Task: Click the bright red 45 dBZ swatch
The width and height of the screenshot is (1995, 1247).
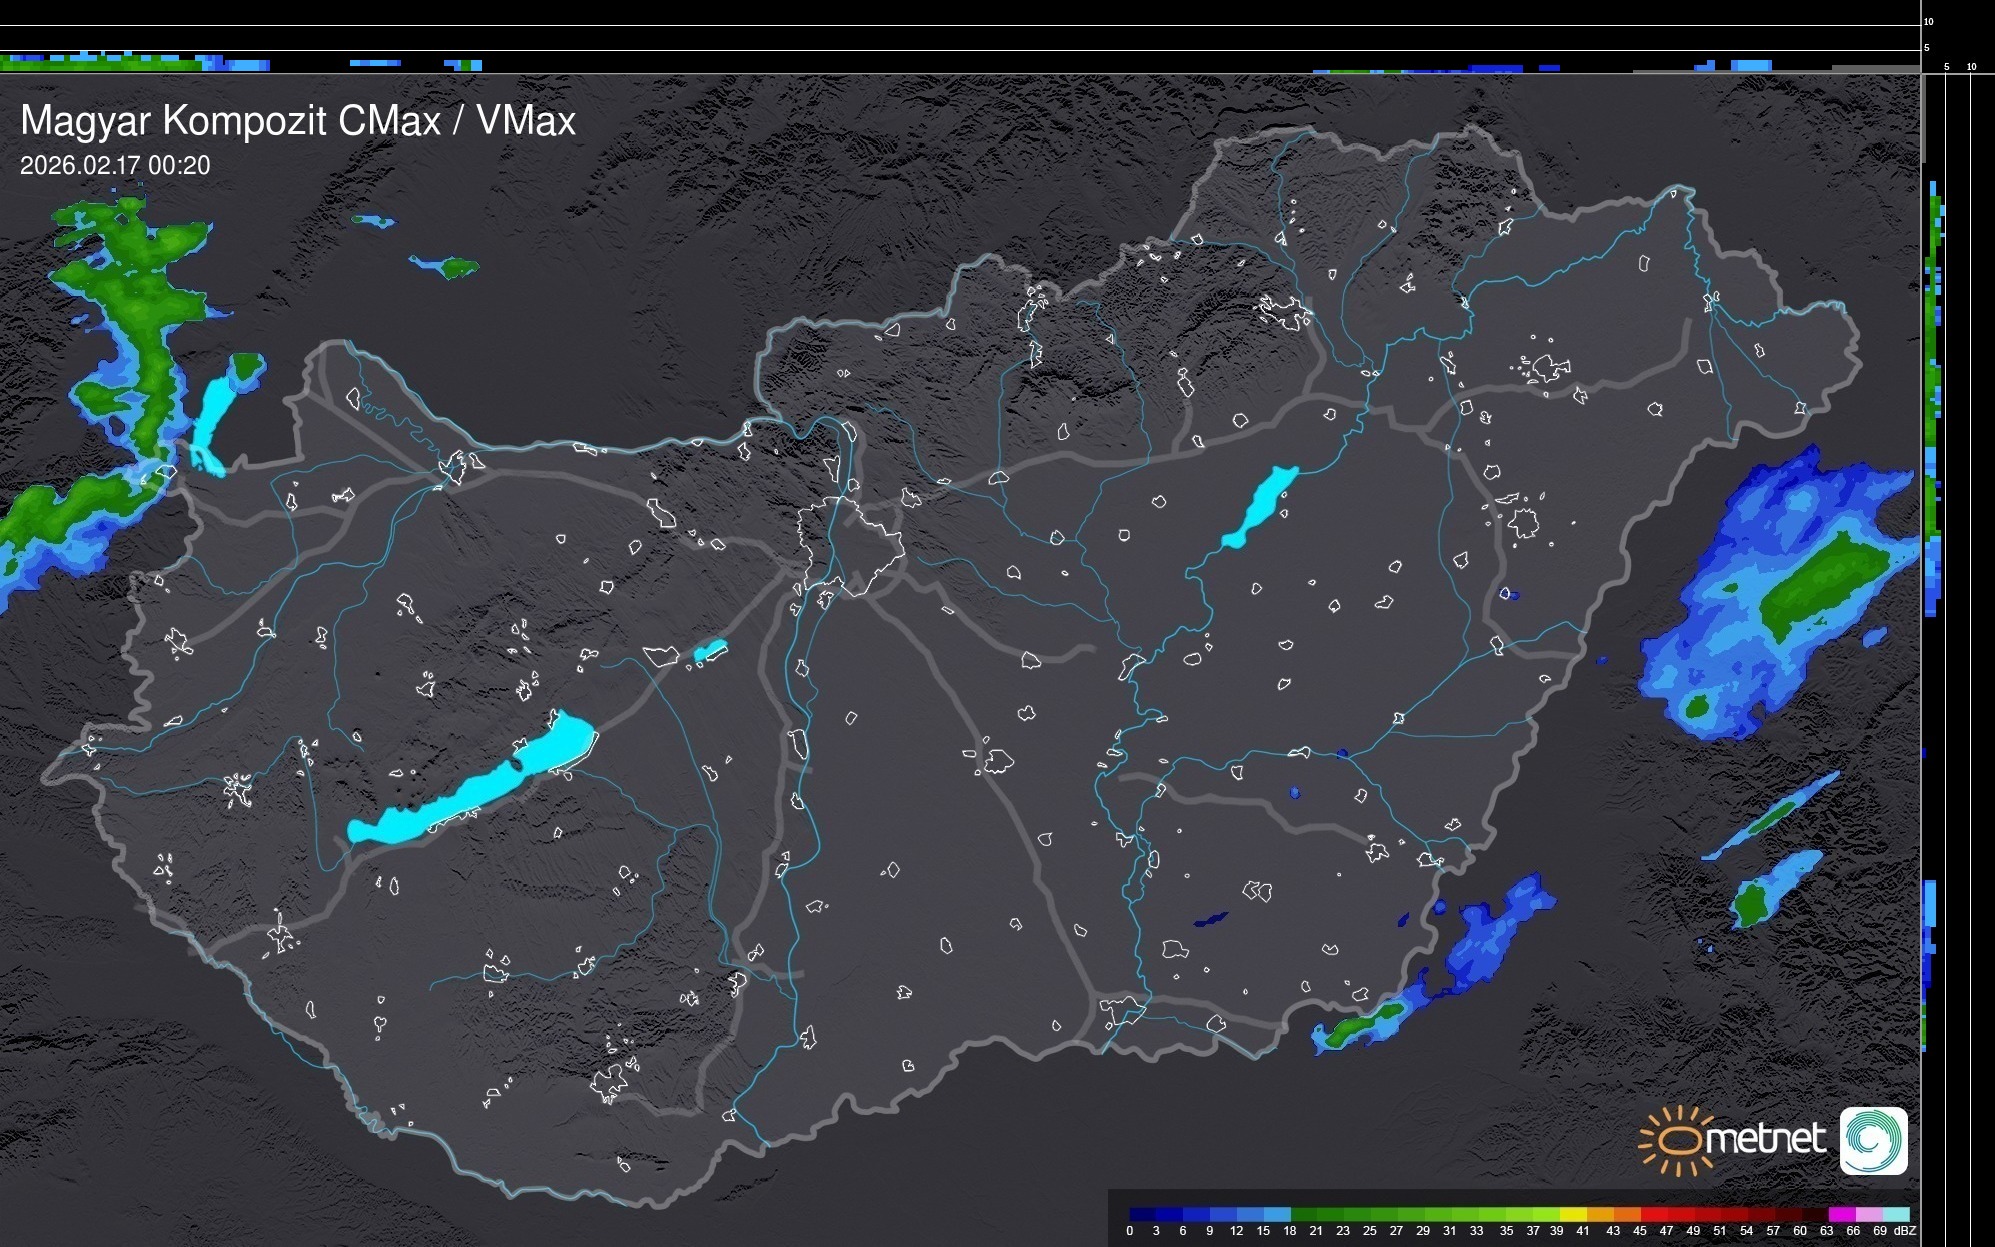Action: point(1654,1214)
